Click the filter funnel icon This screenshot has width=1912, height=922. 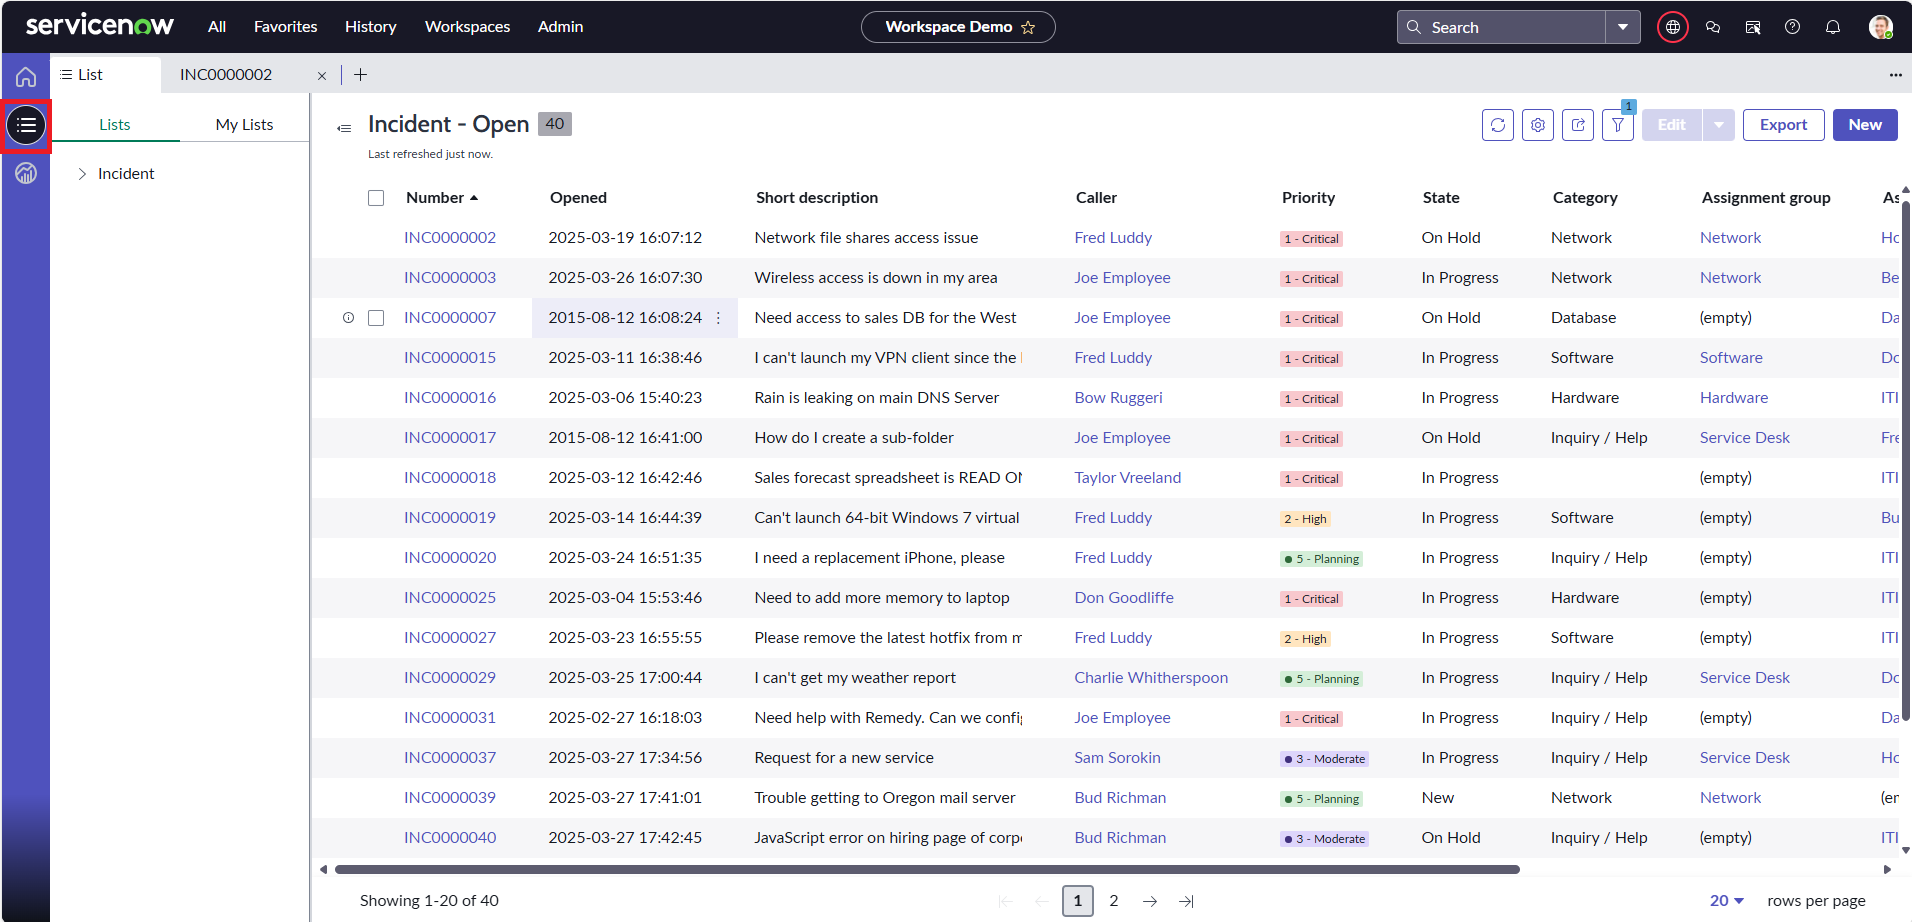click(1617, 125)
